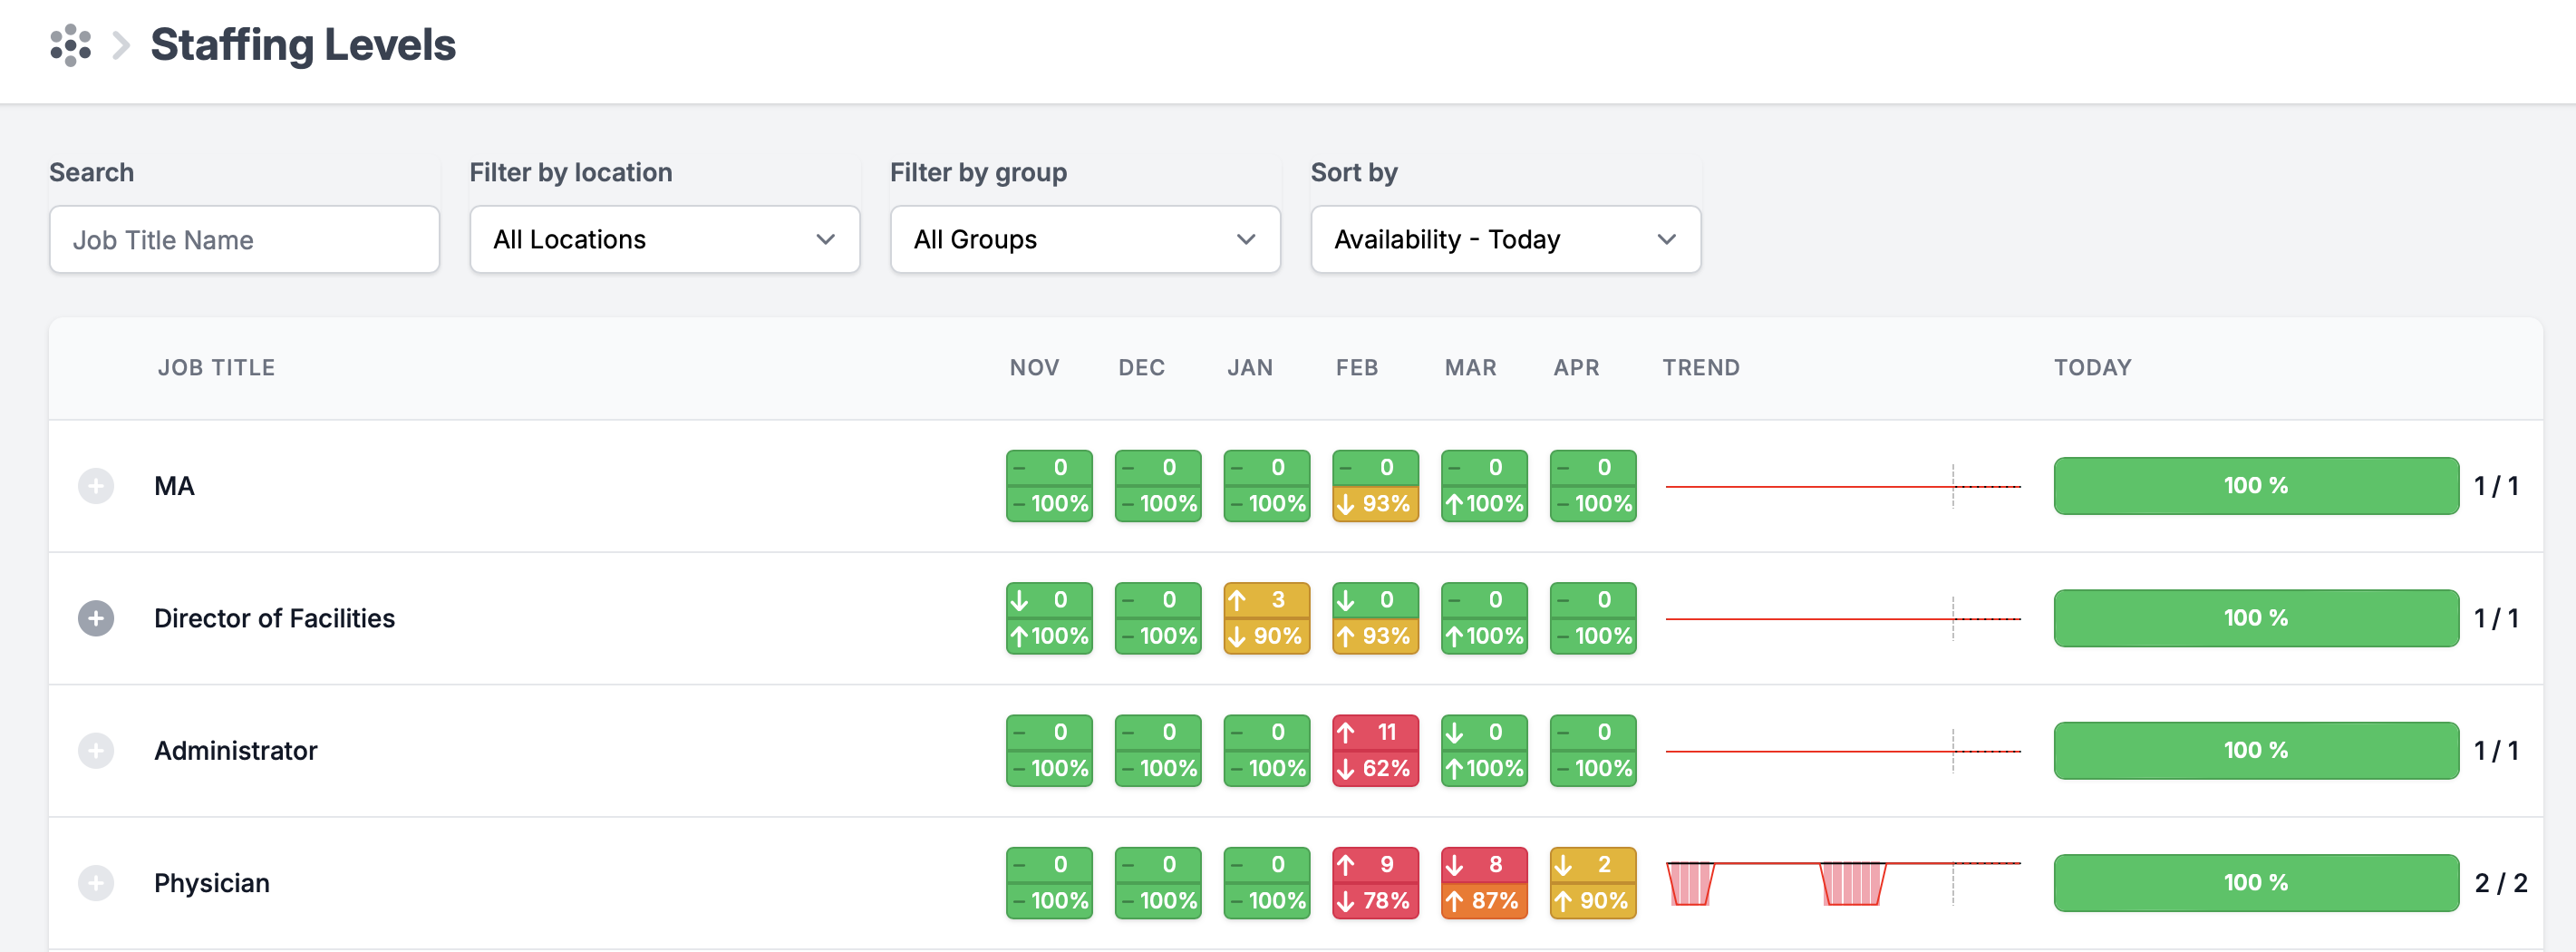Open the Availability - Today sort dropdown

(1506, 239)
